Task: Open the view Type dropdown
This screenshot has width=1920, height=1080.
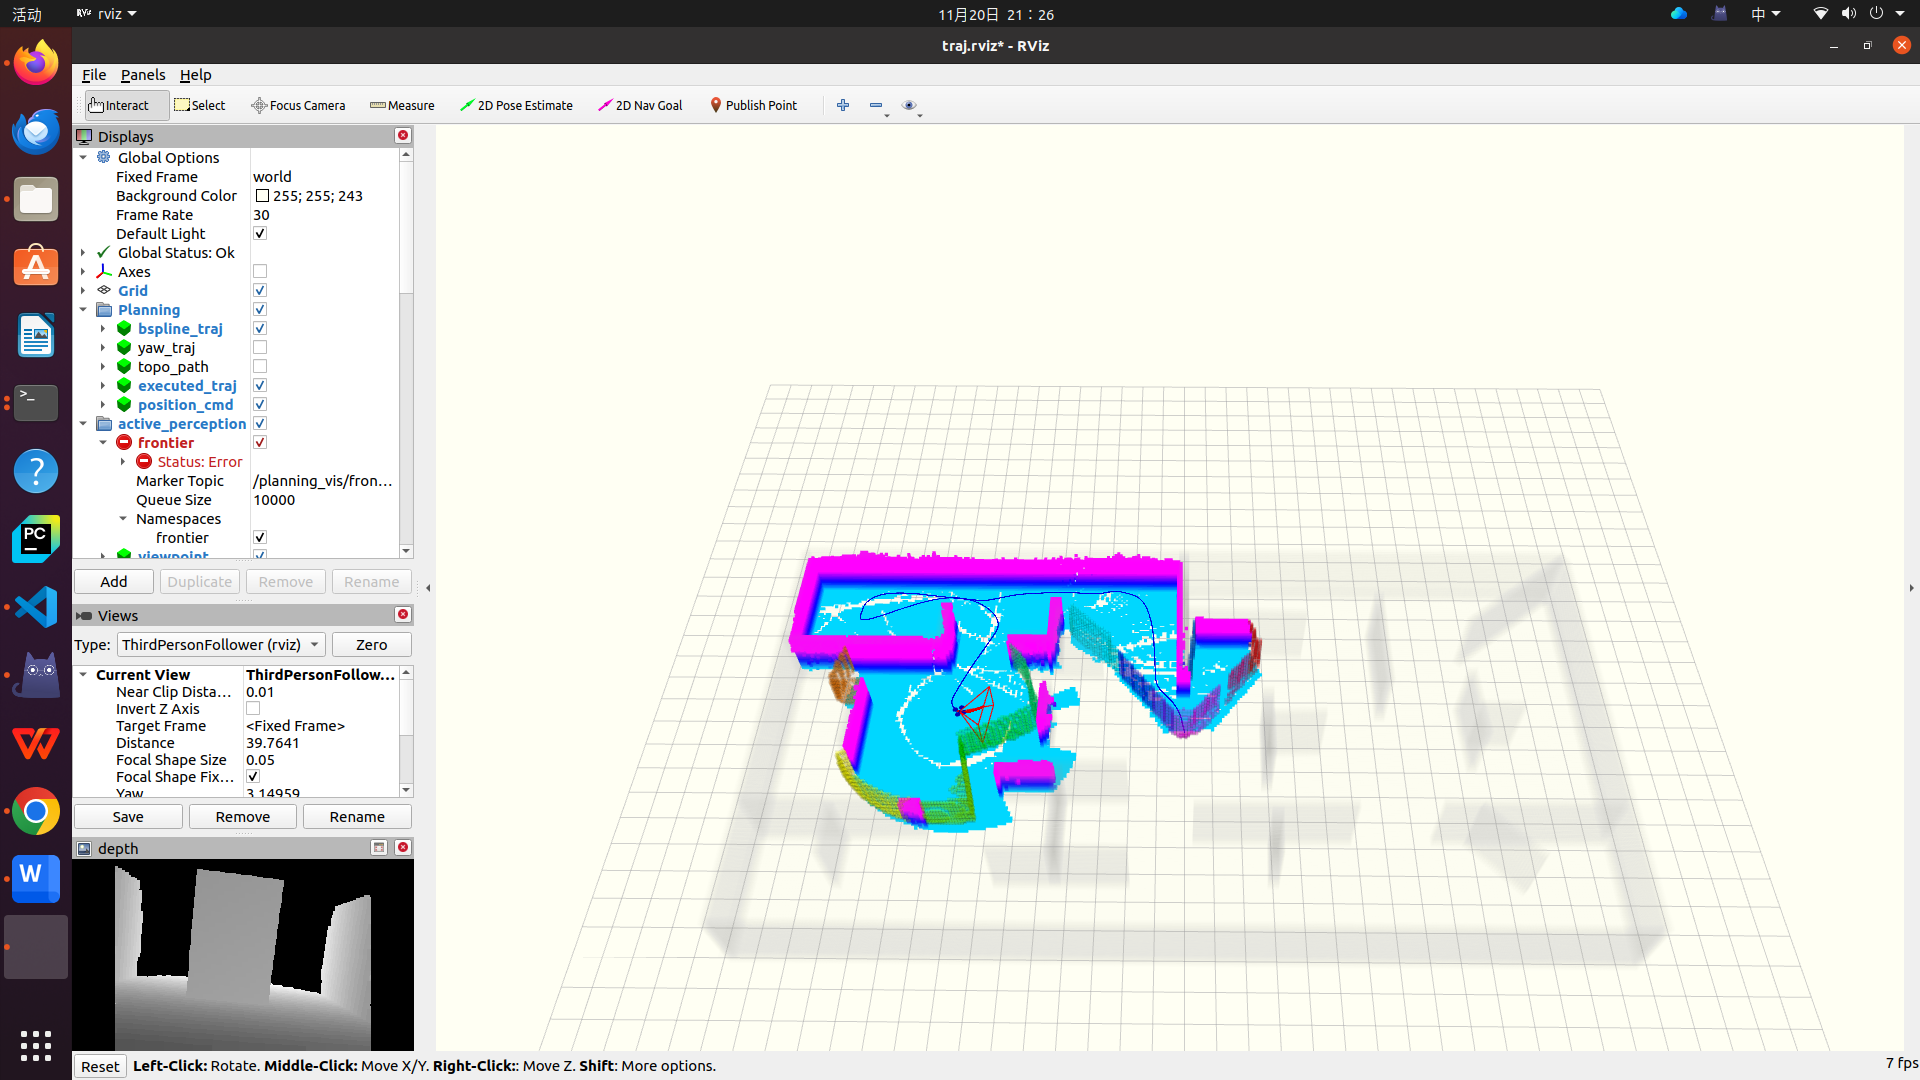Action: pos(220,645)
